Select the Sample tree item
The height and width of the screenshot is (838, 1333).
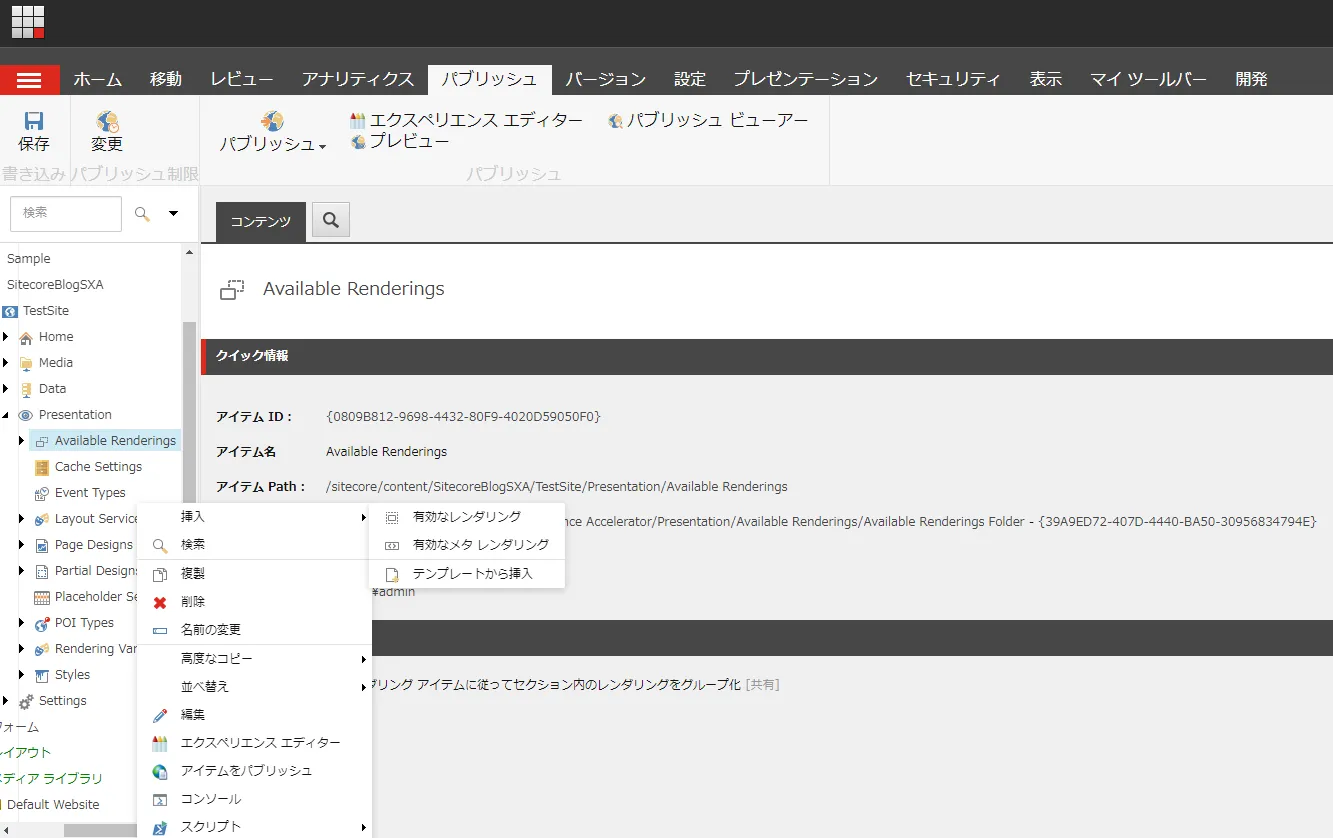(28, 259)
